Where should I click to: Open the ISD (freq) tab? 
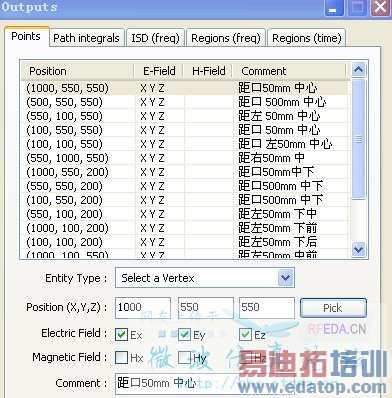tap(155, 38)
